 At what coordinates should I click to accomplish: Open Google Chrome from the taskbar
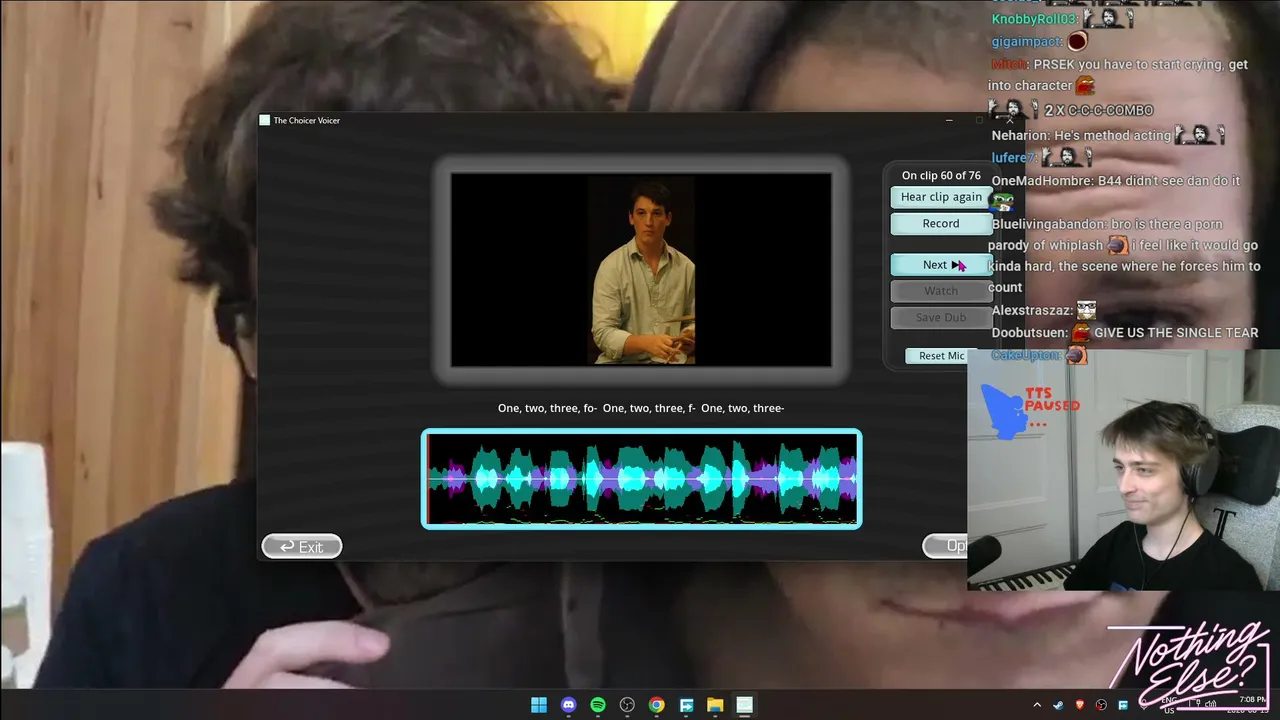pos(656,705)
